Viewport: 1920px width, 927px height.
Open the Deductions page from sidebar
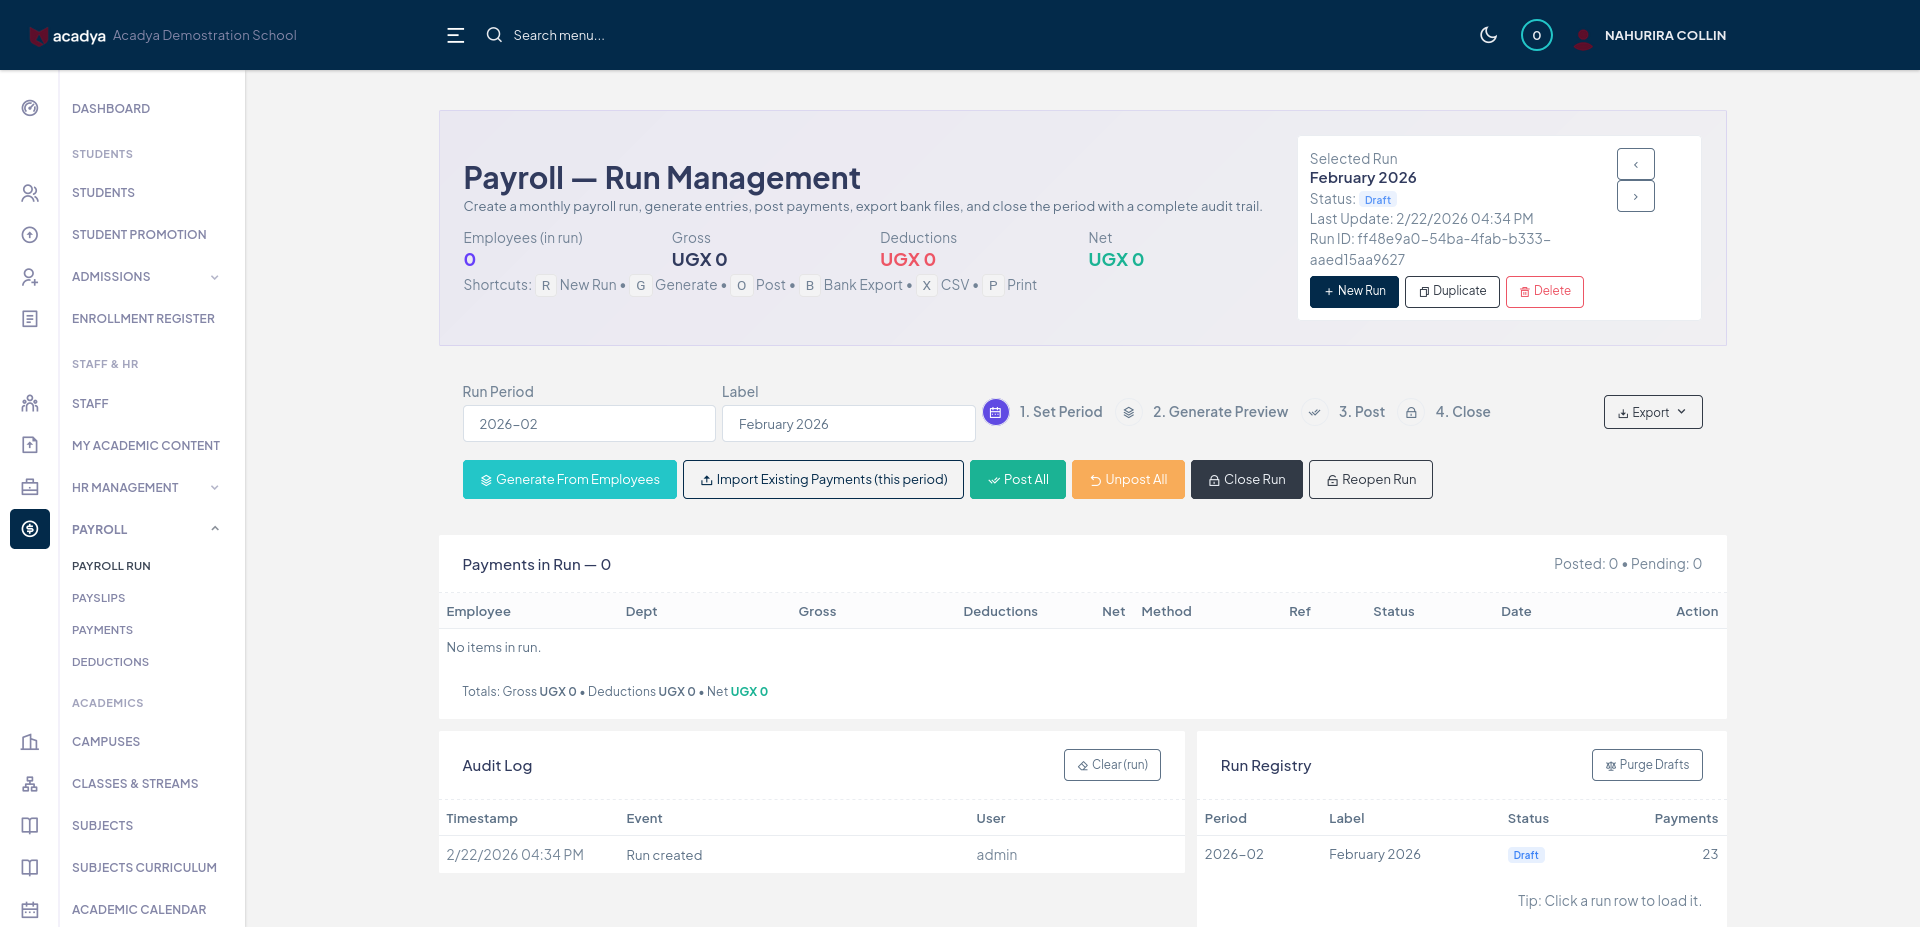(x=110, y=661)
